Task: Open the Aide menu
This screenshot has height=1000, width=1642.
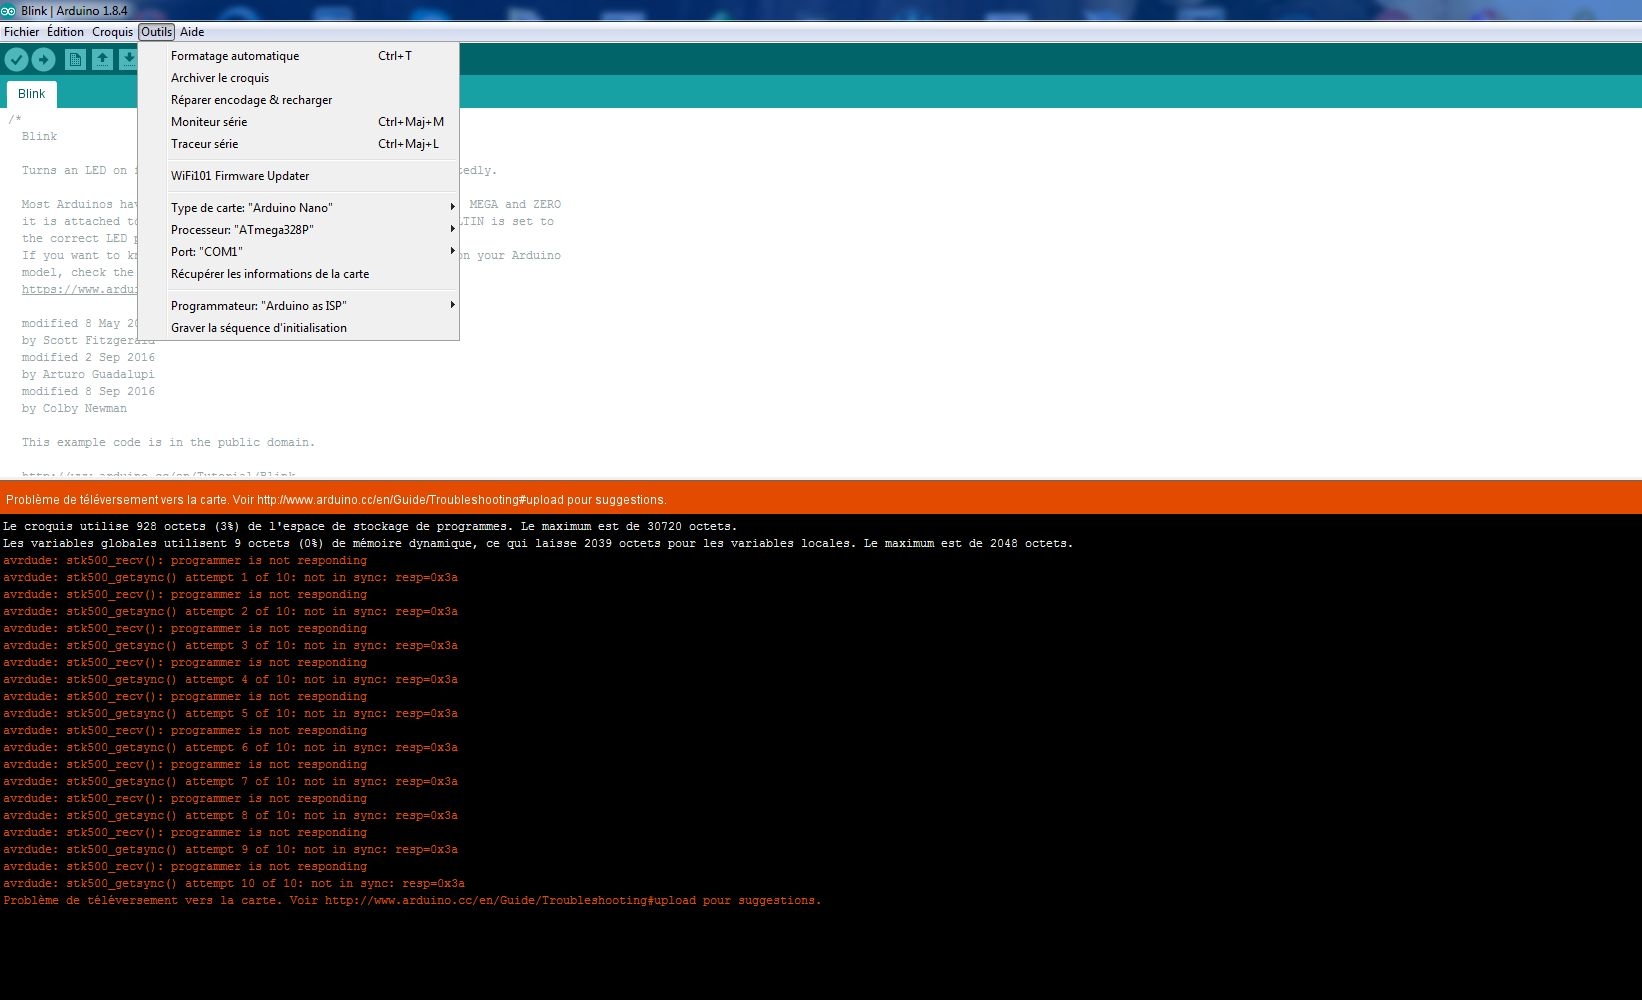Action: tap(192, 32)
